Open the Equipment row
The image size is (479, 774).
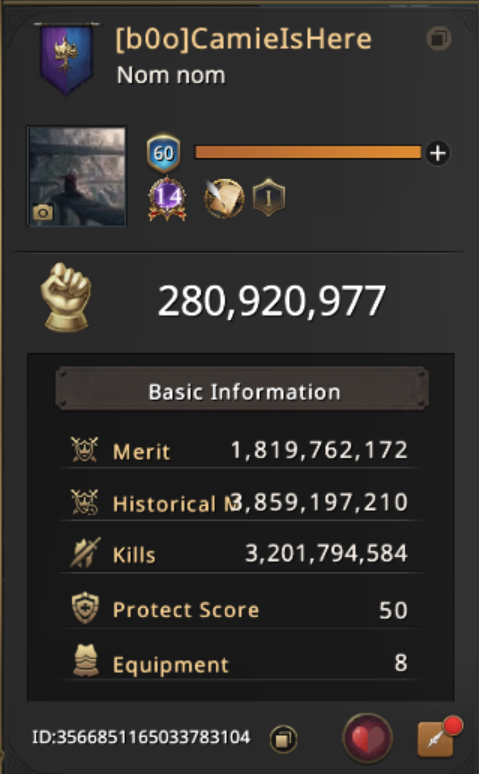coord(240,662)
